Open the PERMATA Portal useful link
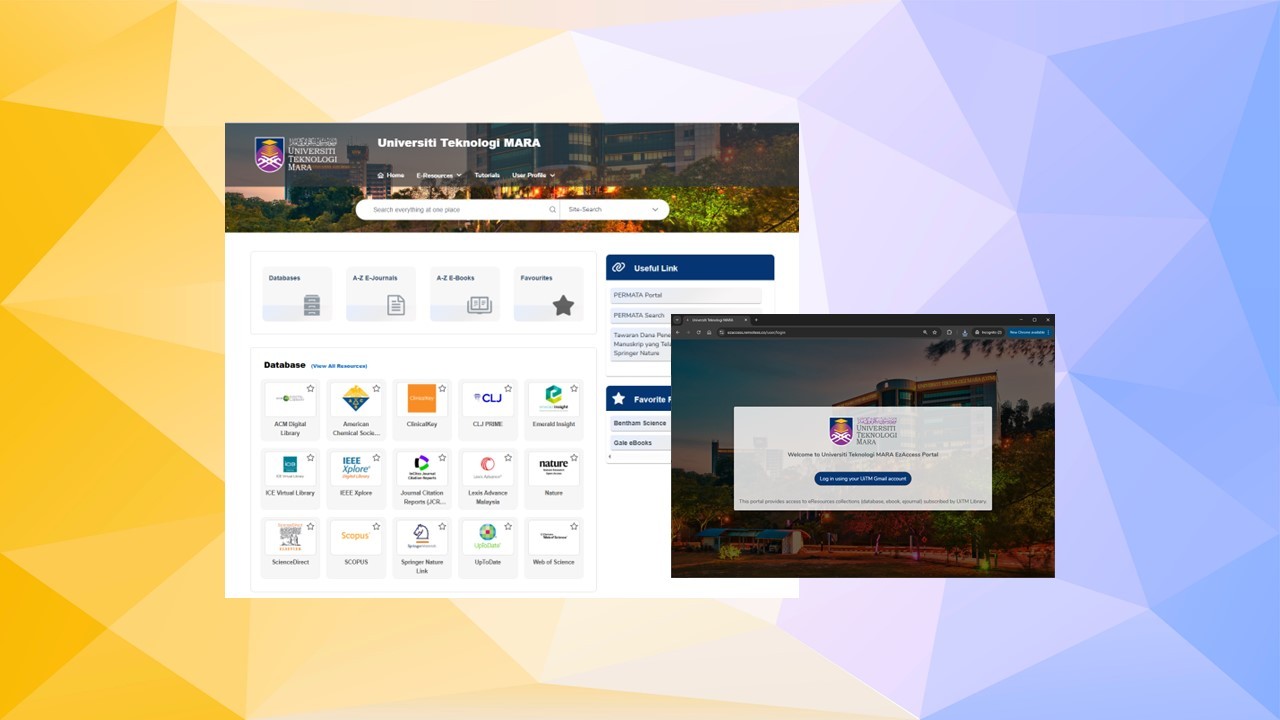 tap(638, 295)
